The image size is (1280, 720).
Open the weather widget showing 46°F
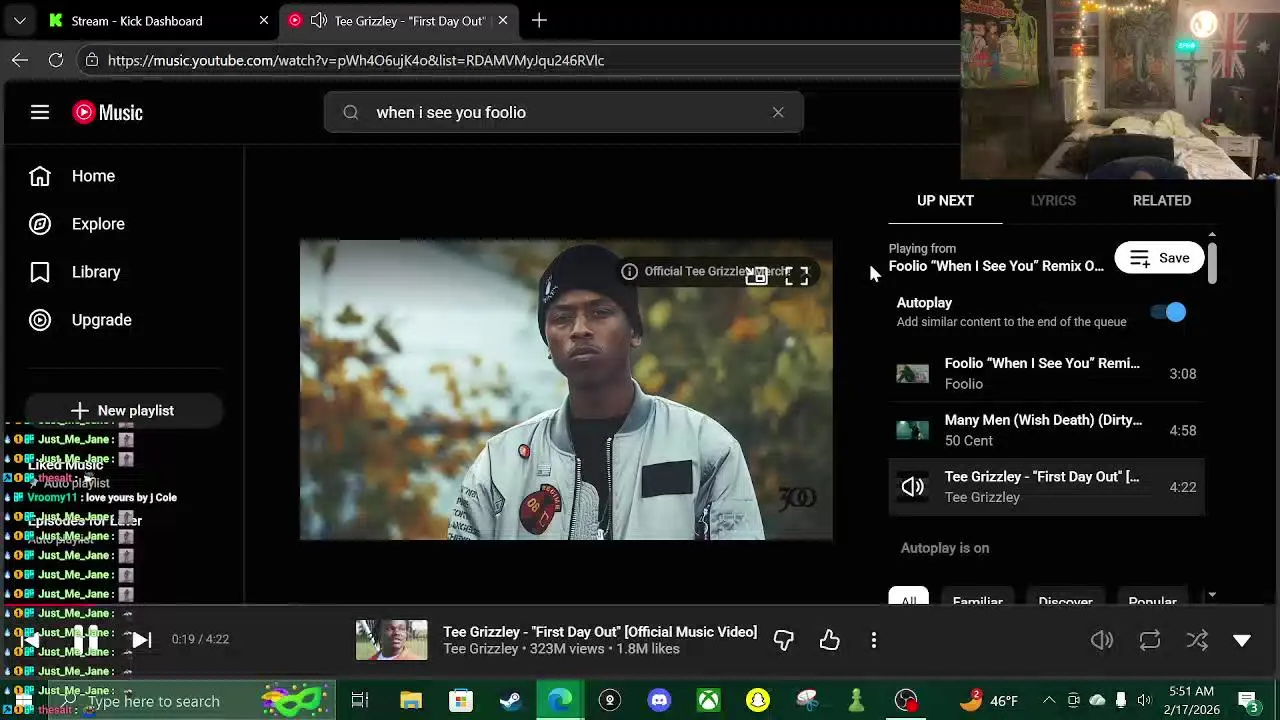[988, 700]
